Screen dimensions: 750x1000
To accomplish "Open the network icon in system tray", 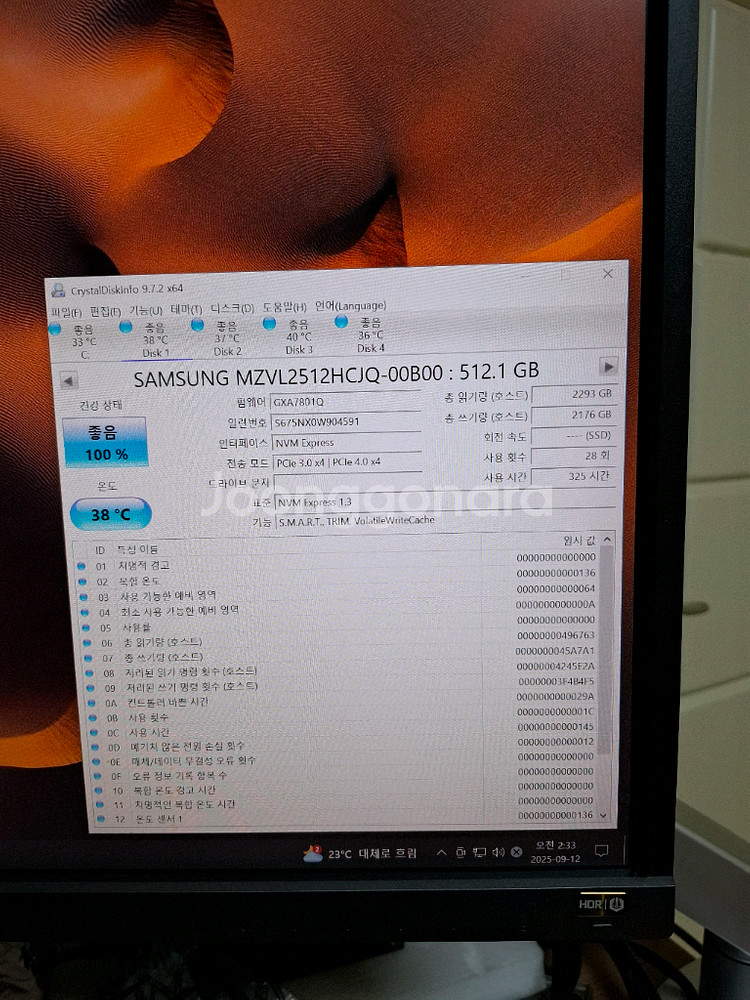I will (479, 852).
